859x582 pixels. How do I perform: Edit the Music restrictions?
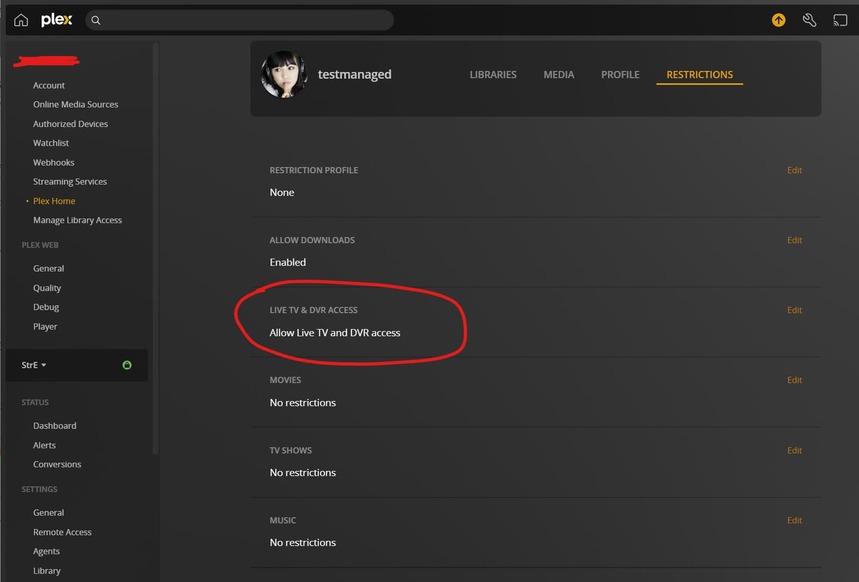pos(794,520)
